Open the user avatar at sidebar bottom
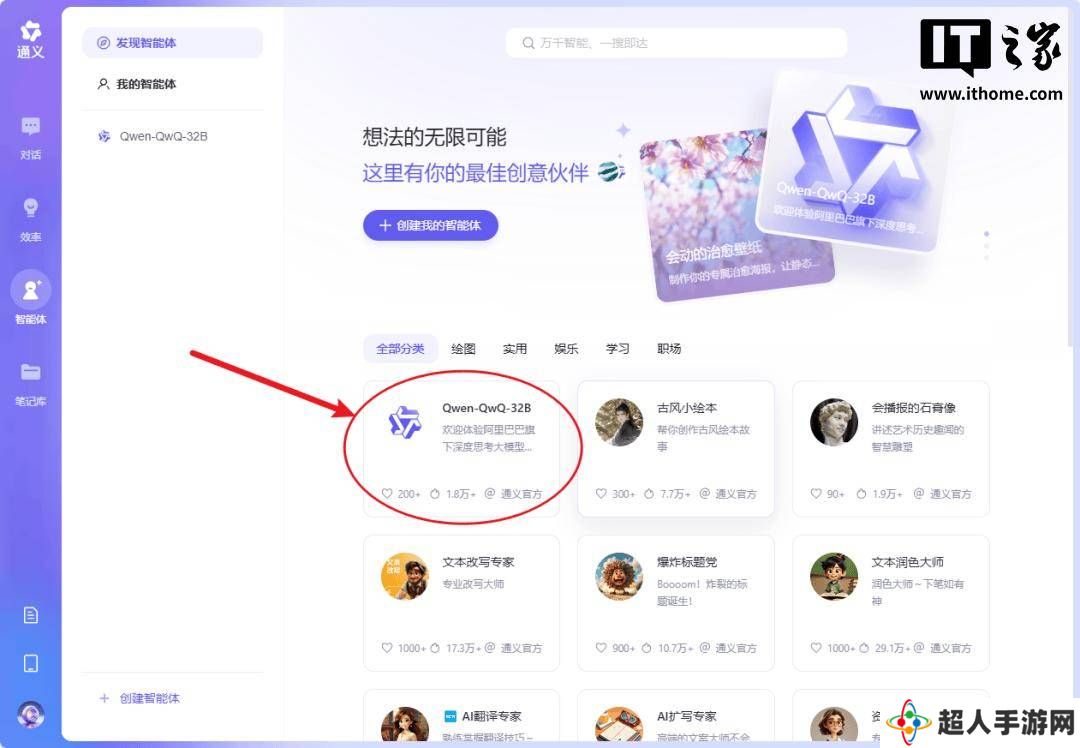The height and width of the screenshot is (748, 1080). pyautogui.click(x=30, y=715)
